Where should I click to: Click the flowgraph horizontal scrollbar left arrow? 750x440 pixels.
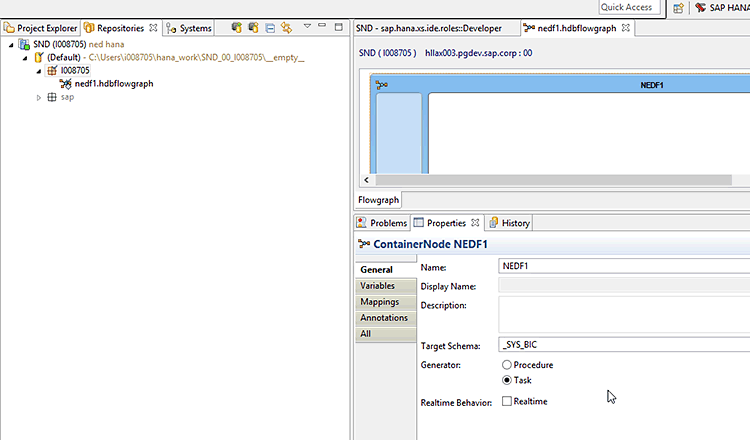(367, 180)
